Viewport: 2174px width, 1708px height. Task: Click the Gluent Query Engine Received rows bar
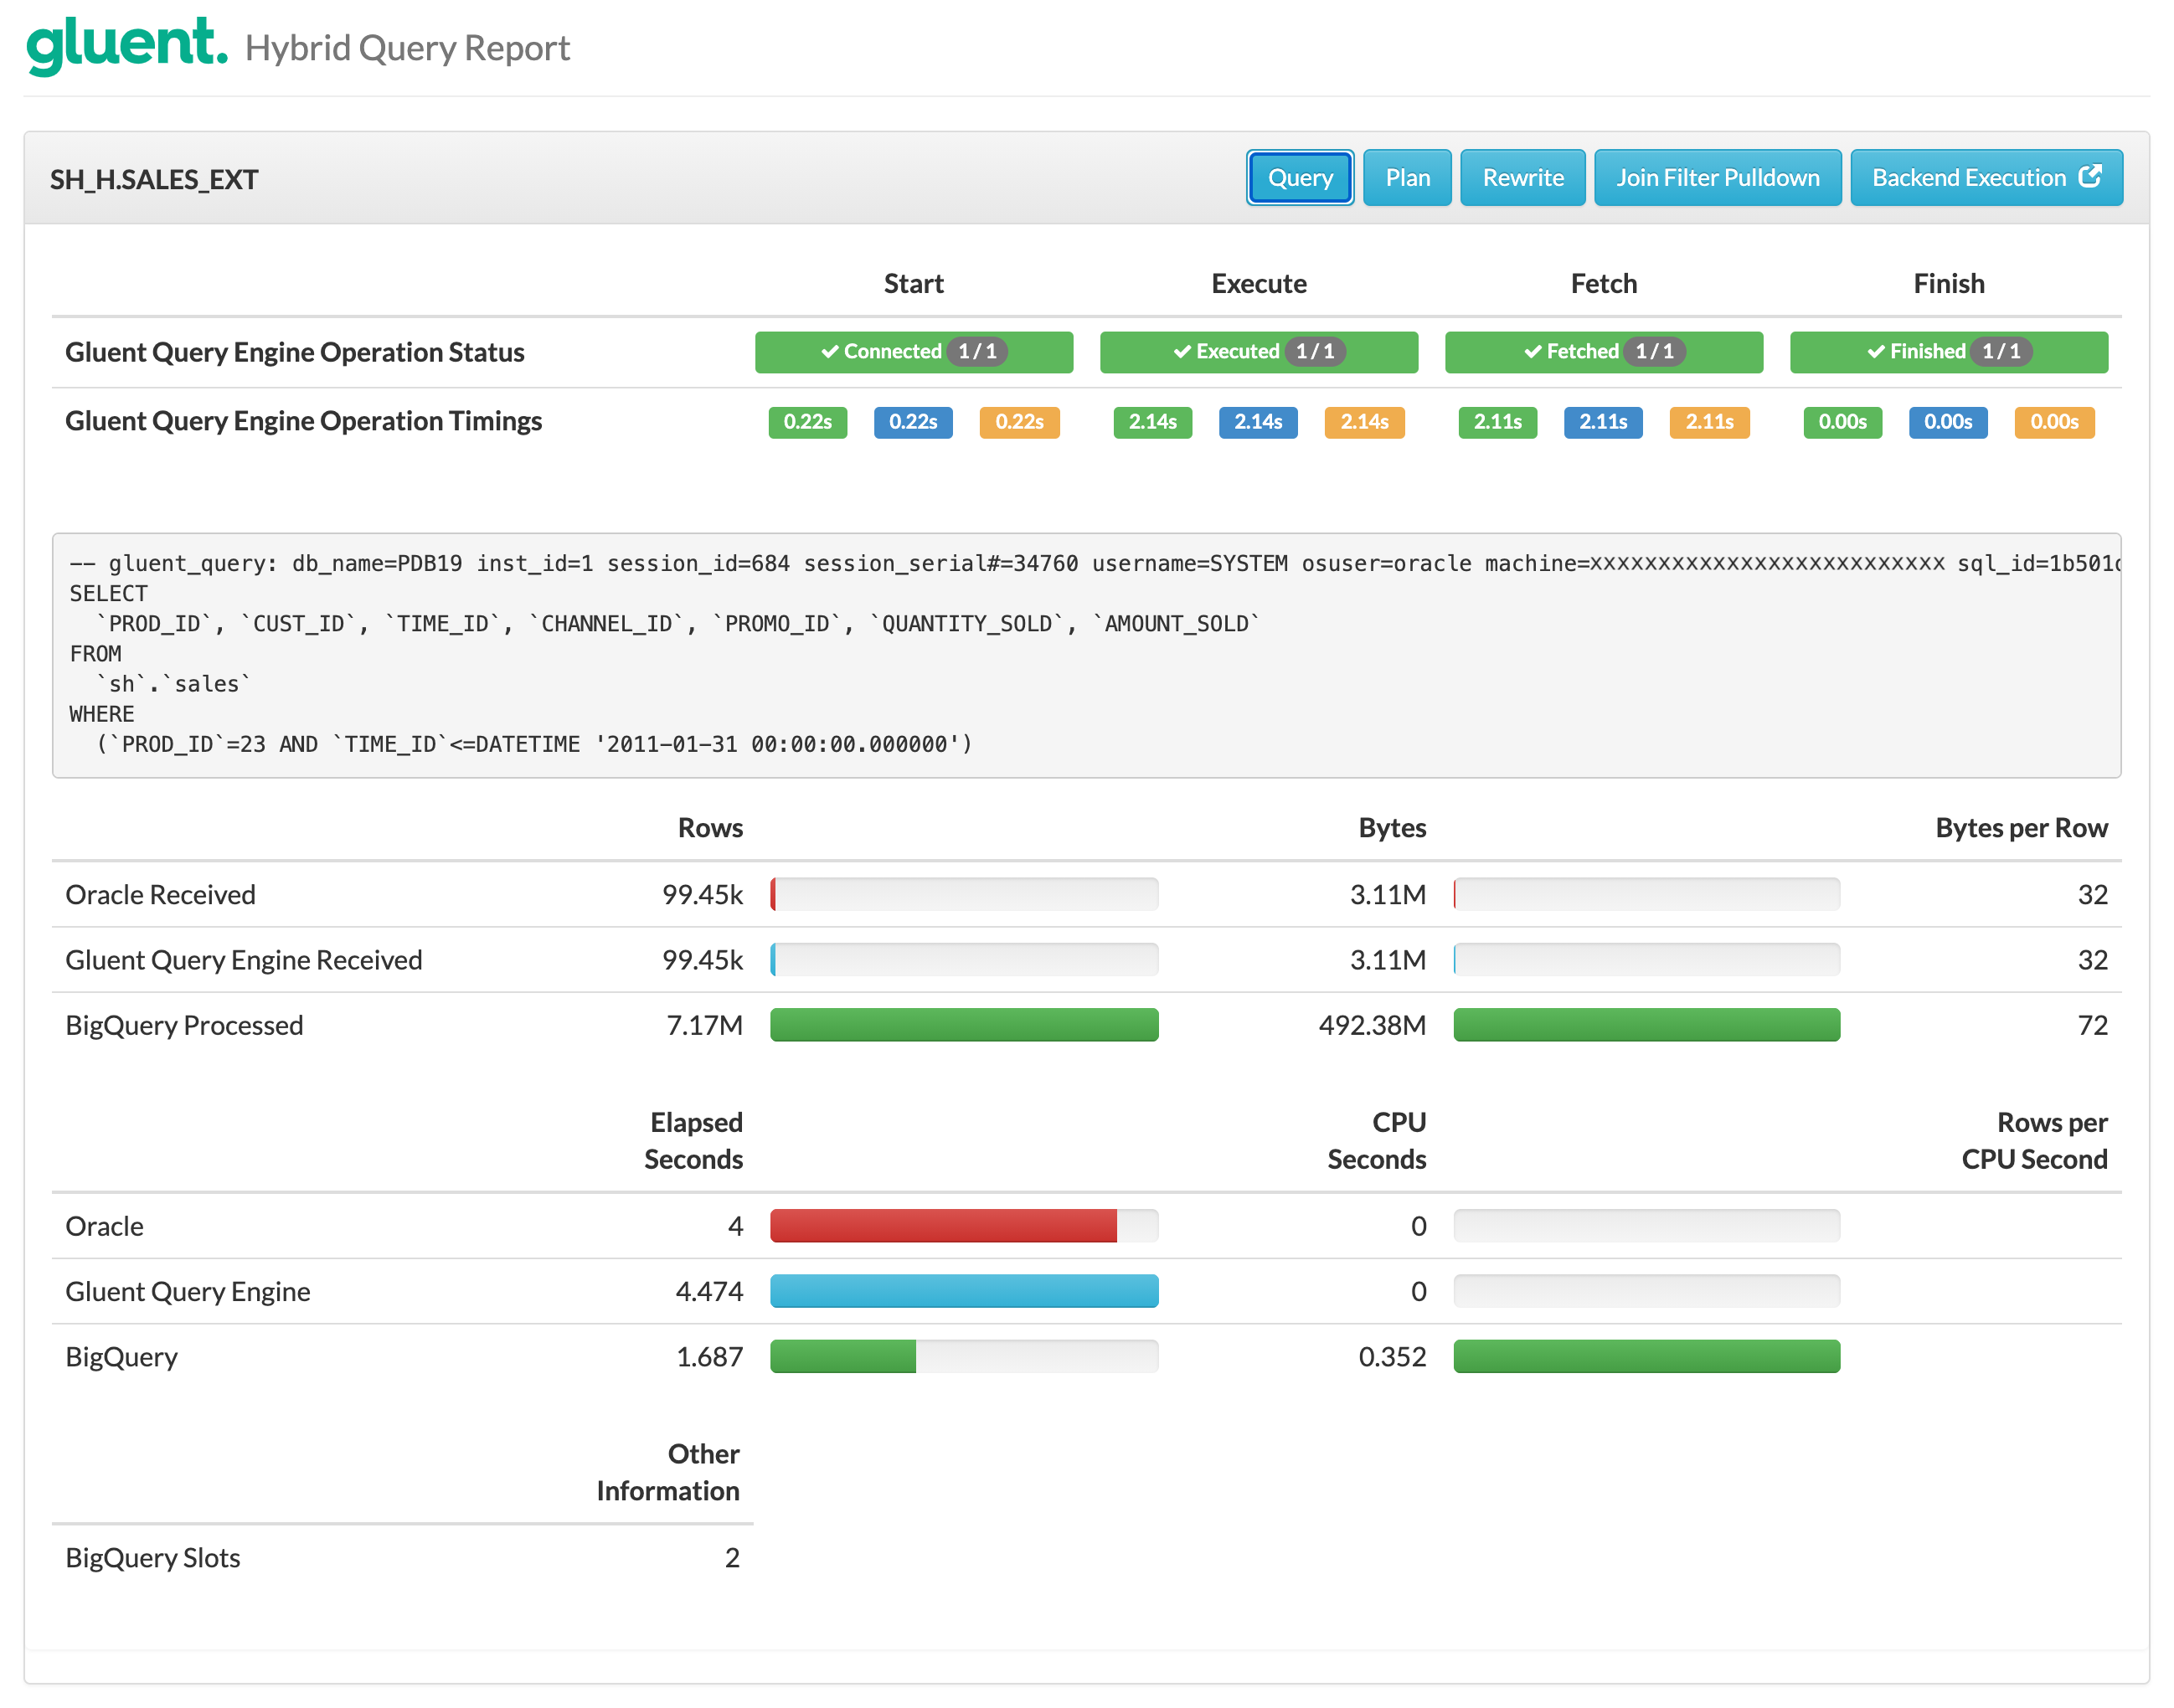(964, 960)
